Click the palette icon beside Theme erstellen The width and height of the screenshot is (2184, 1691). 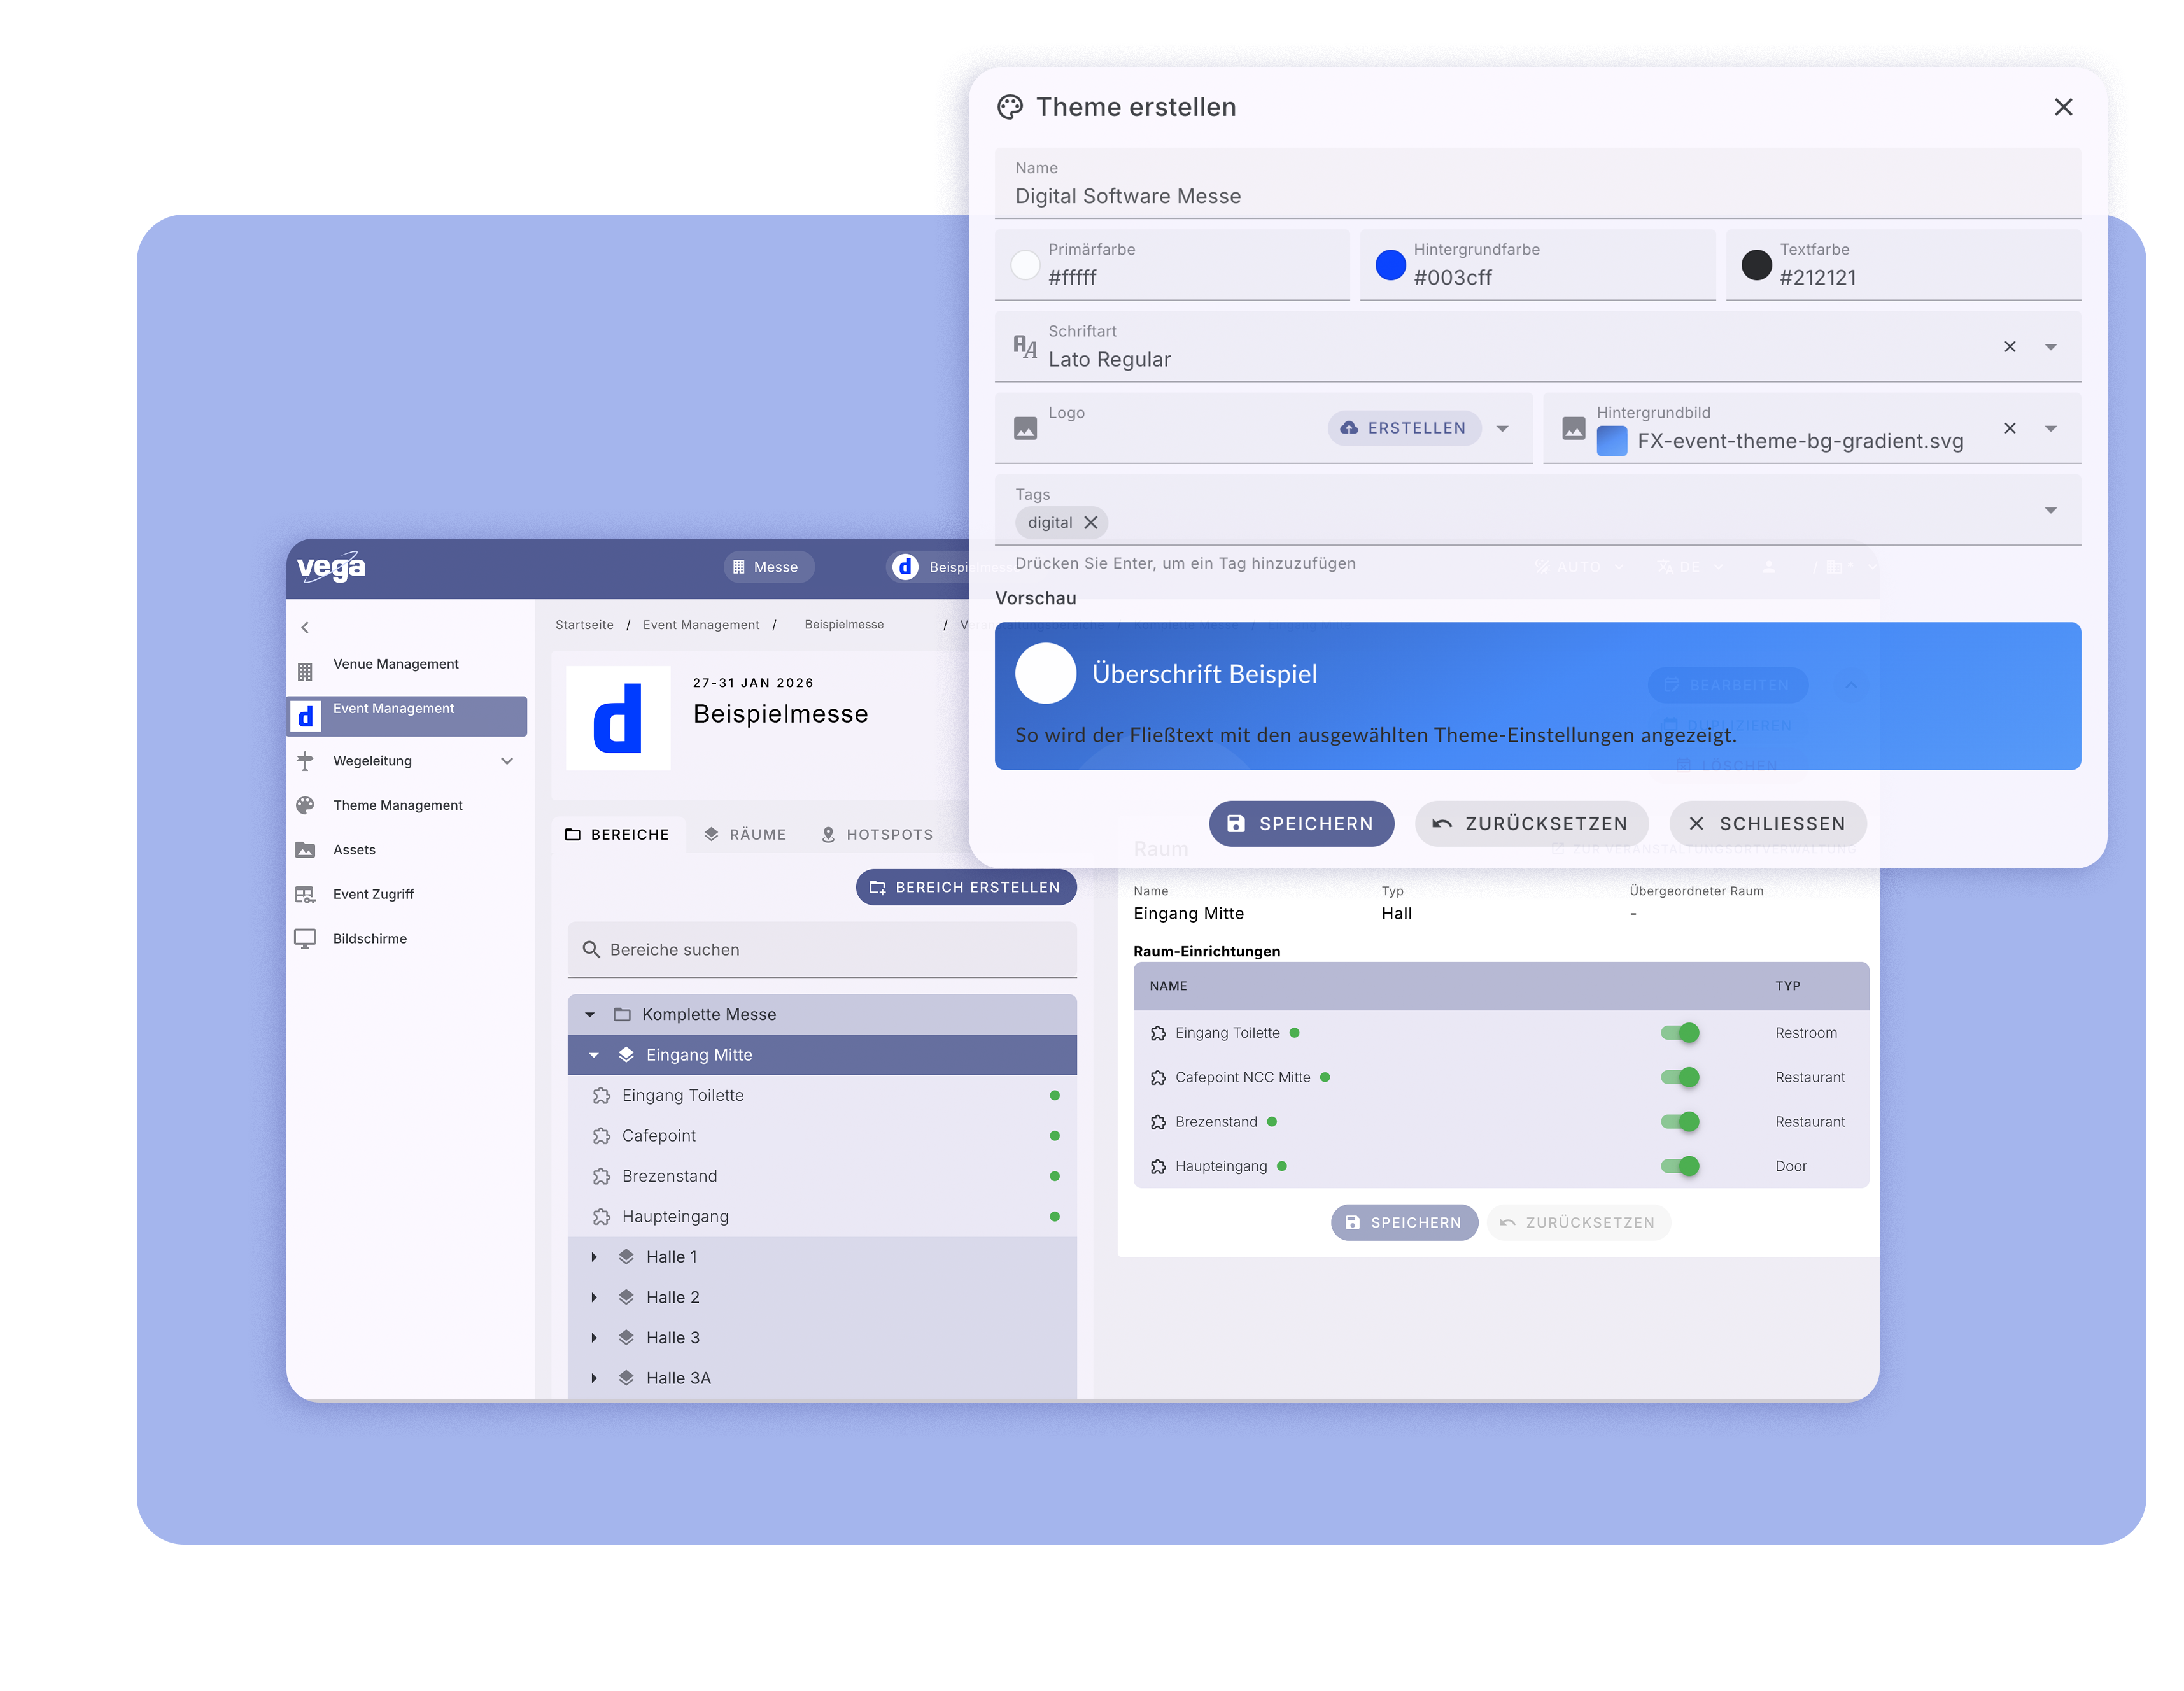(x=1010, y=107)
